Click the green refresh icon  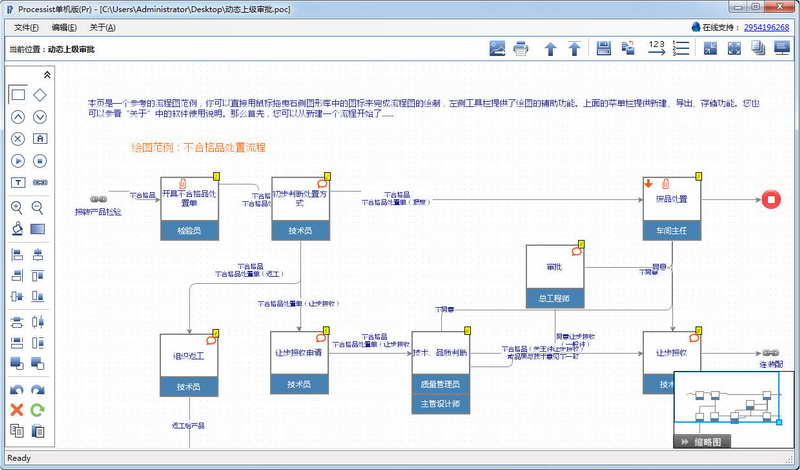point(38,410)
